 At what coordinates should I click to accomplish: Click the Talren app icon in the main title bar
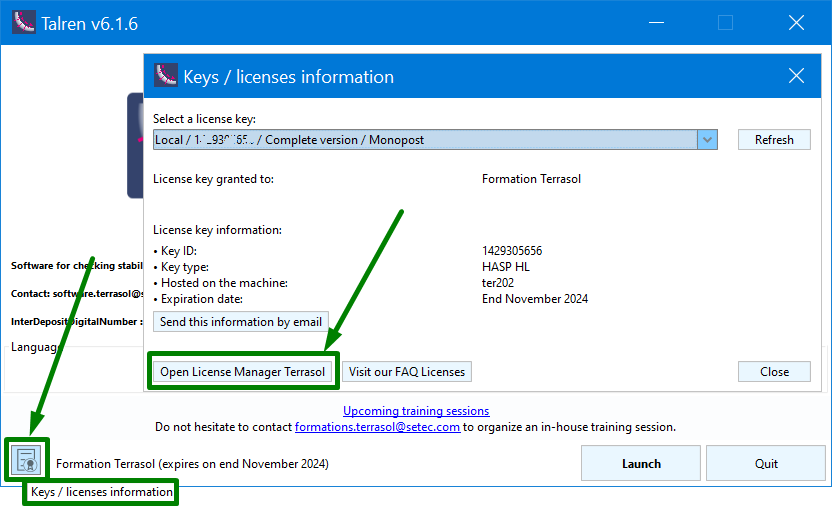tap(23, 22)
